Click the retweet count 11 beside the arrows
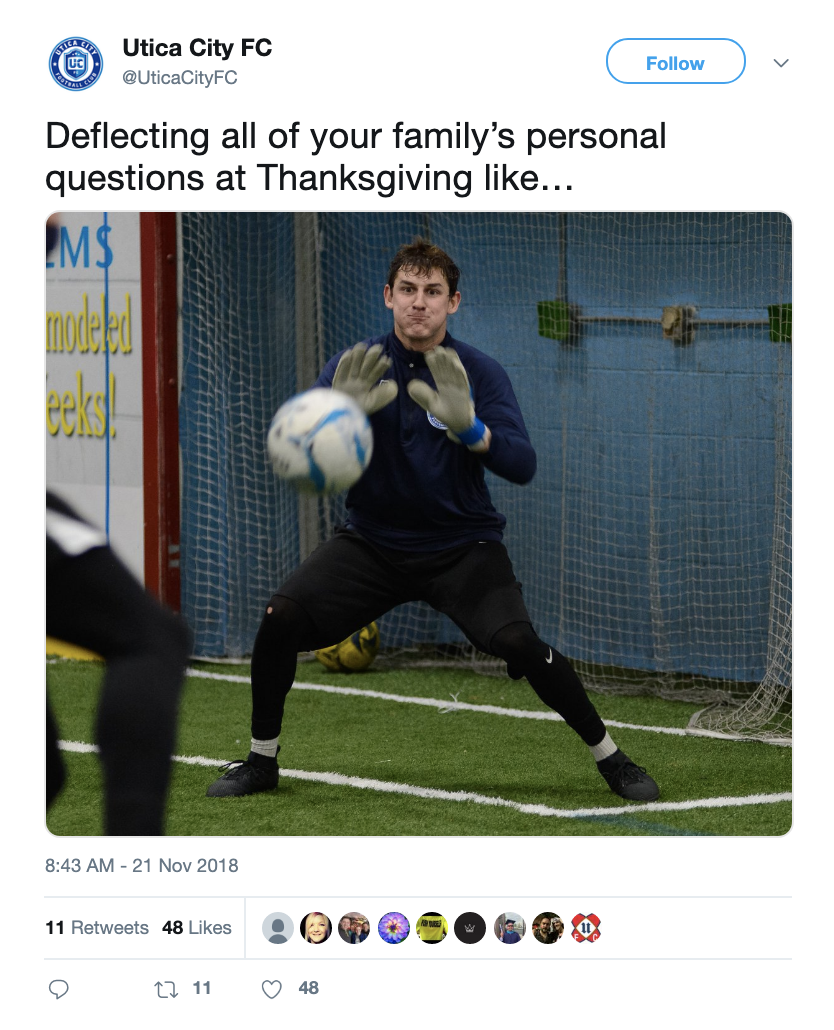The image size is (834, 1030). [x=202, y=988]
